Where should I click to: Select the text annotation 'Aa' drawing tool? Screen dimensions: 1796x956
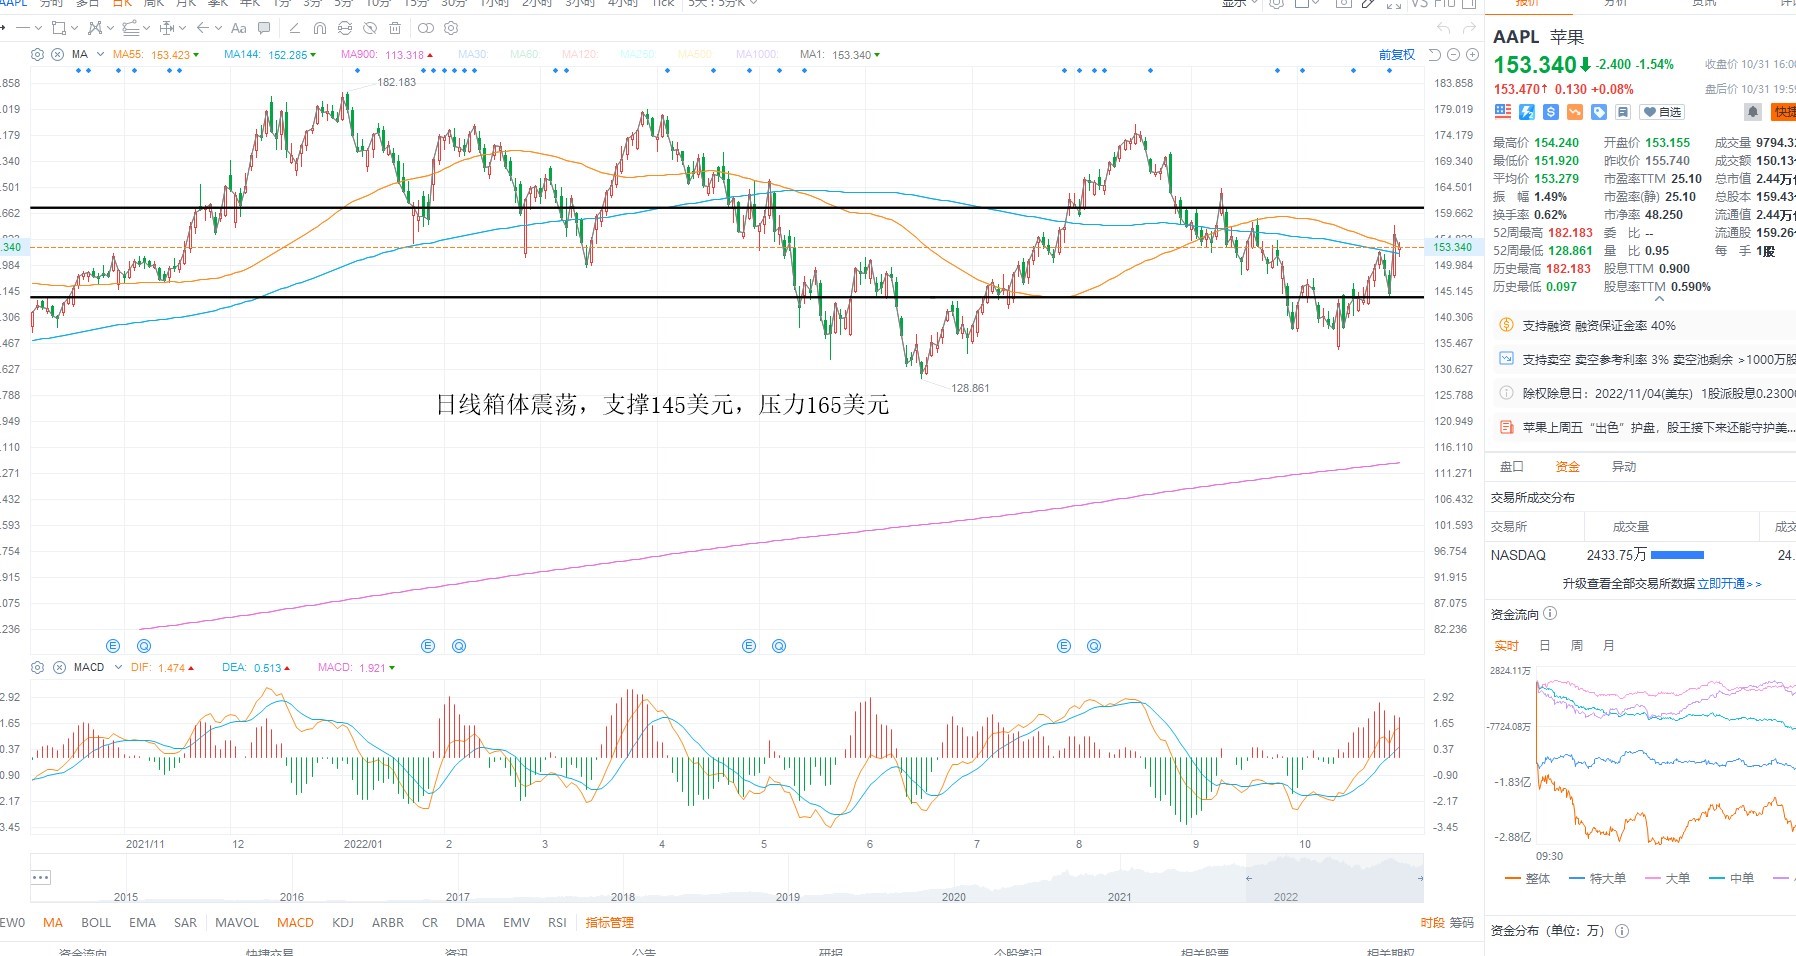pos(238,28)
